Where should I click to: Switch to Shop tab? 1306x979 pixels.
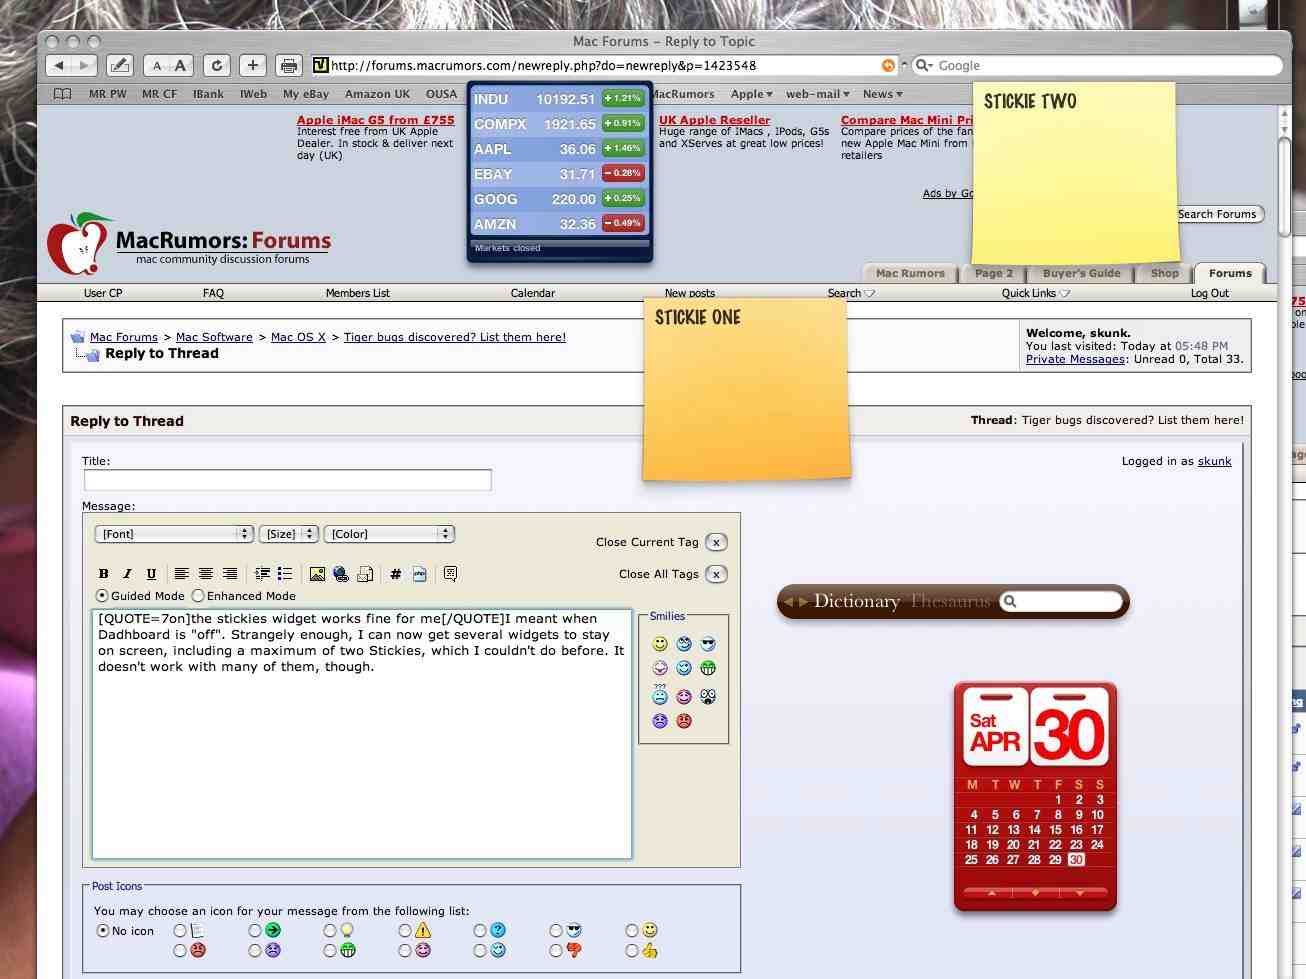click(x=1164, y=273)
